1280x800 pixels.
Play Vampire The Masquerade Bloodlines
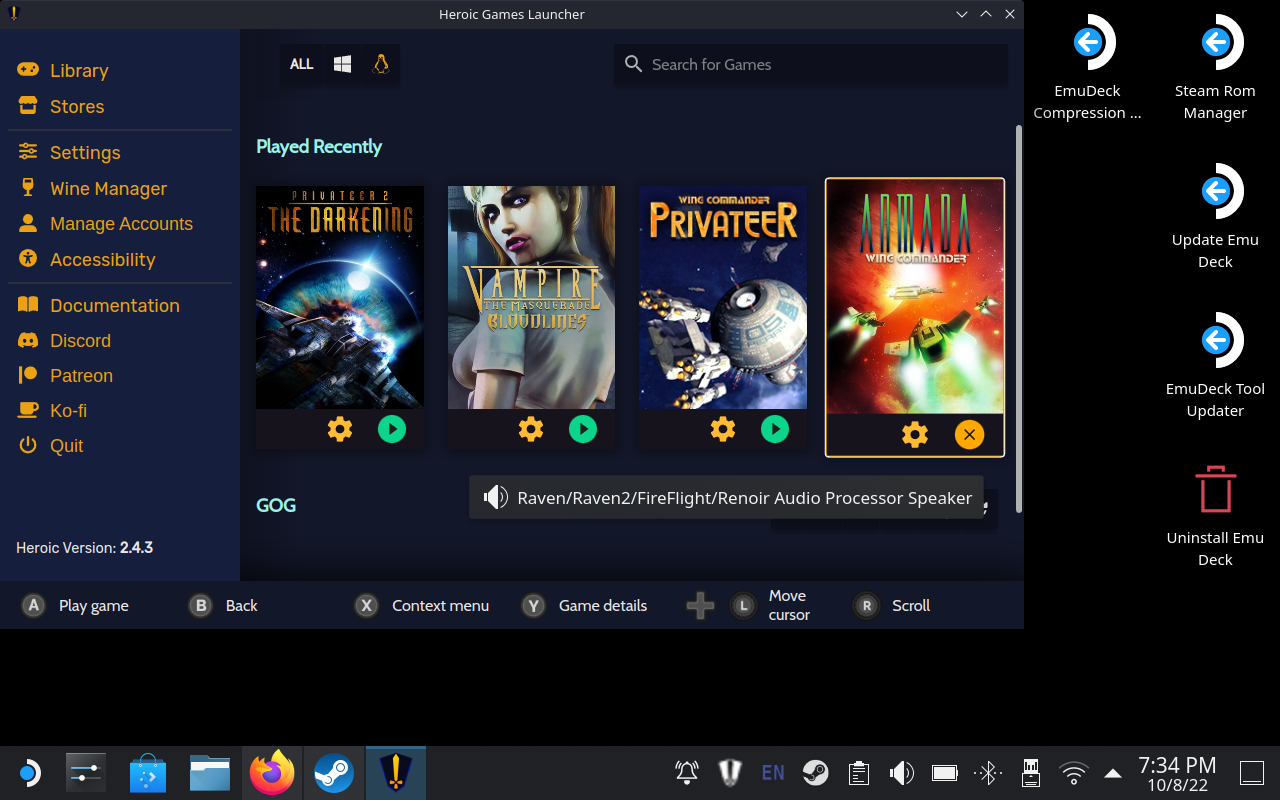[583, 430]
